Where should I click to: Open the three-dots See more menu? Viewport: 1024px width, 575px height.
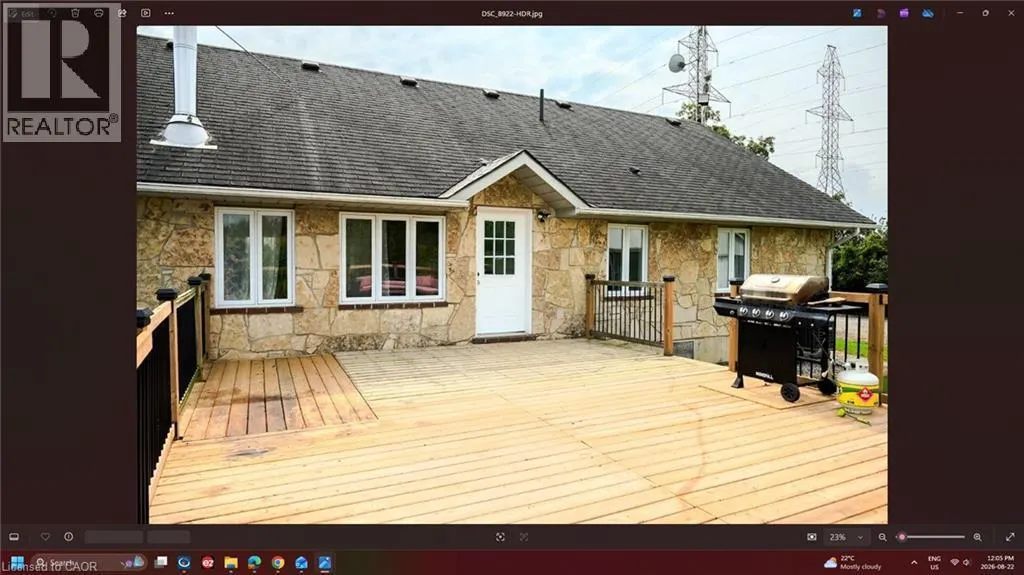pos(169,13)
